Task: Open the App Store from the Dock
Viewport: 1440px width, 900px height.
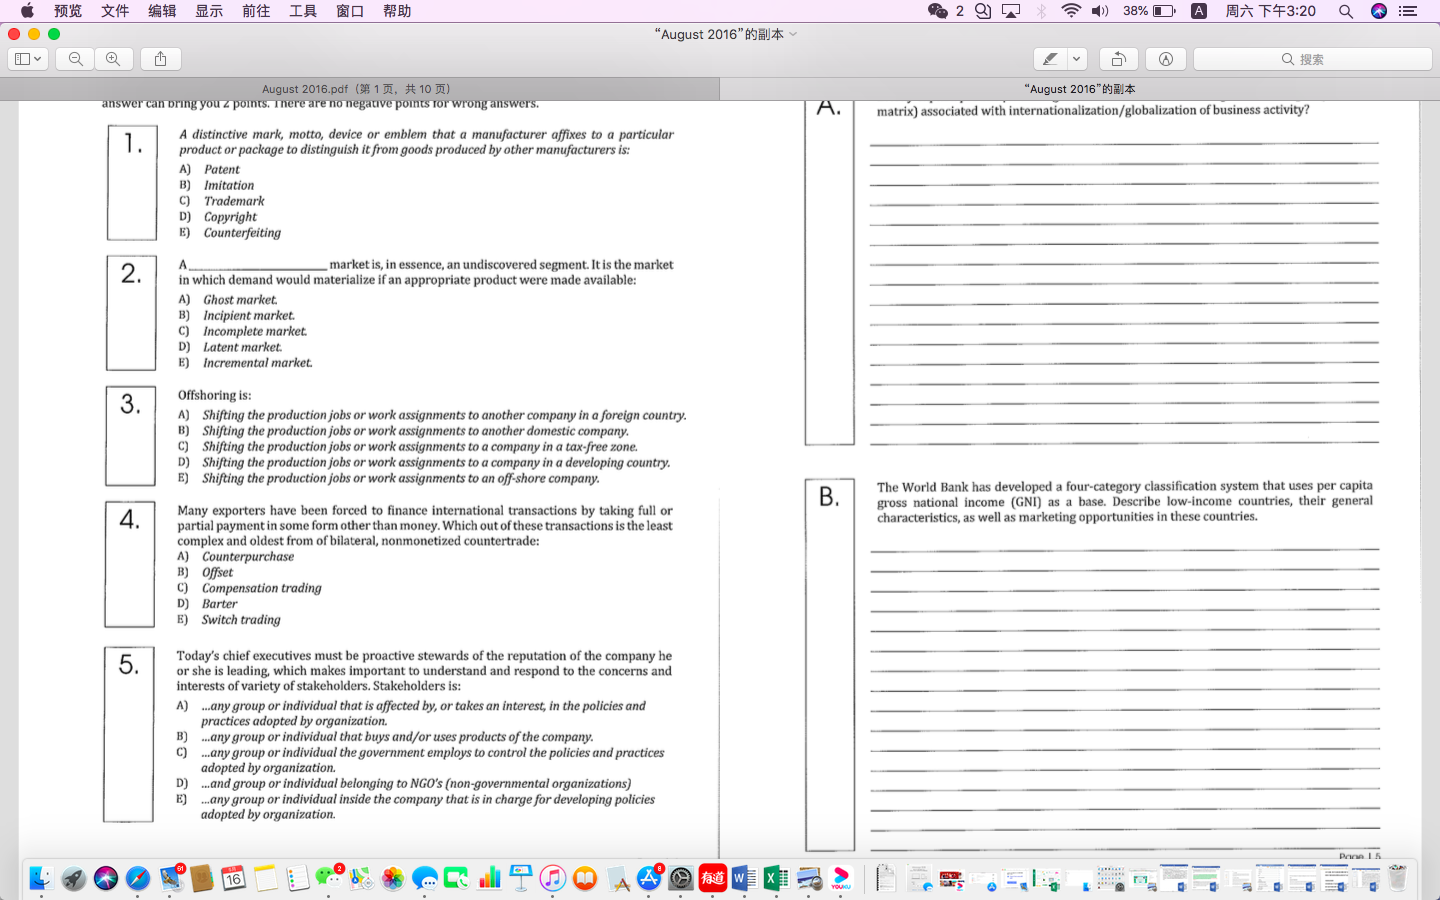Action: pyautogui.click(x=649, y=878)
